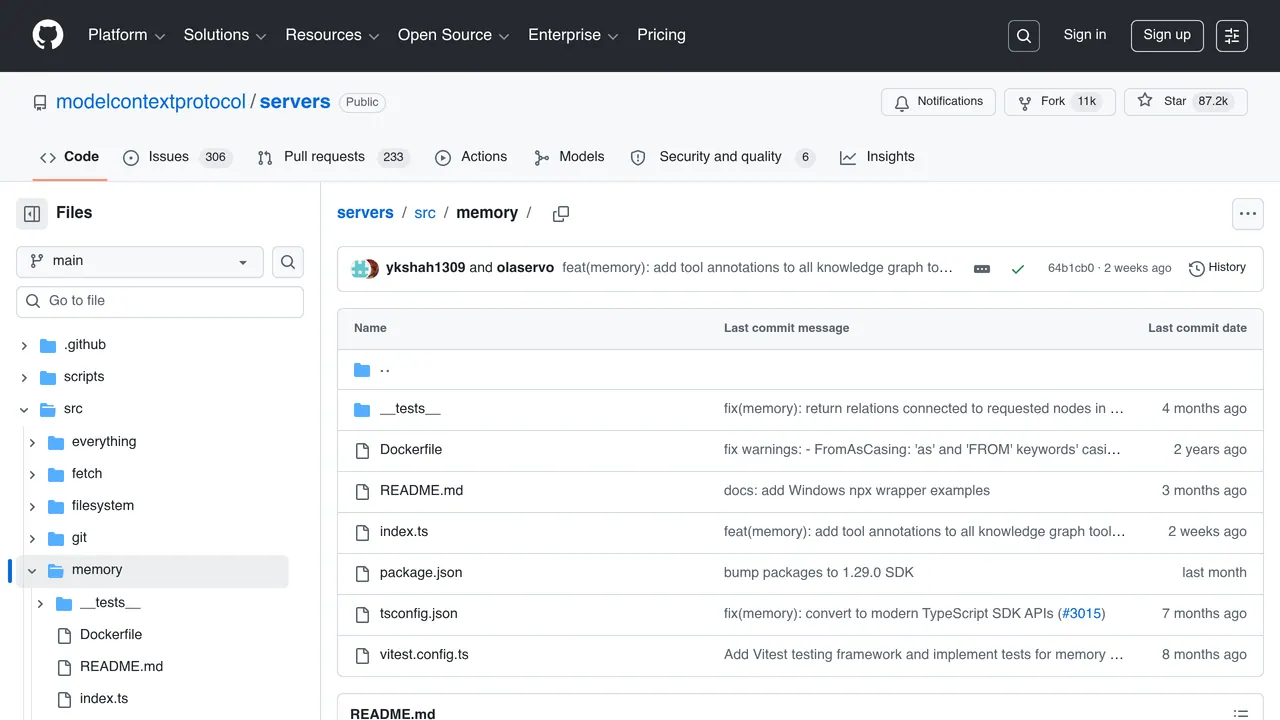Open the Models tab
This screenshot has width=1280, height=720.
point(569,157)
